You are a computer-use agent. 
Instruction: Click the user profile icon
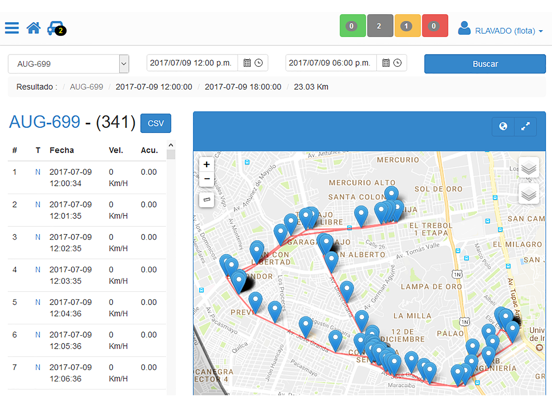[464, 28]
